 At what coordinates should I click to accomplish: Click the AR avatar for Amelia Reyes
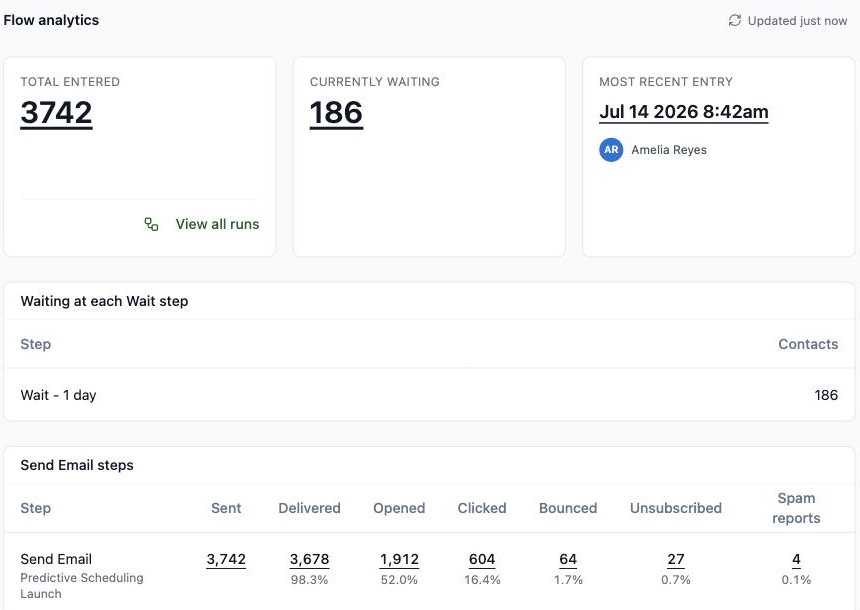[611, 150]
